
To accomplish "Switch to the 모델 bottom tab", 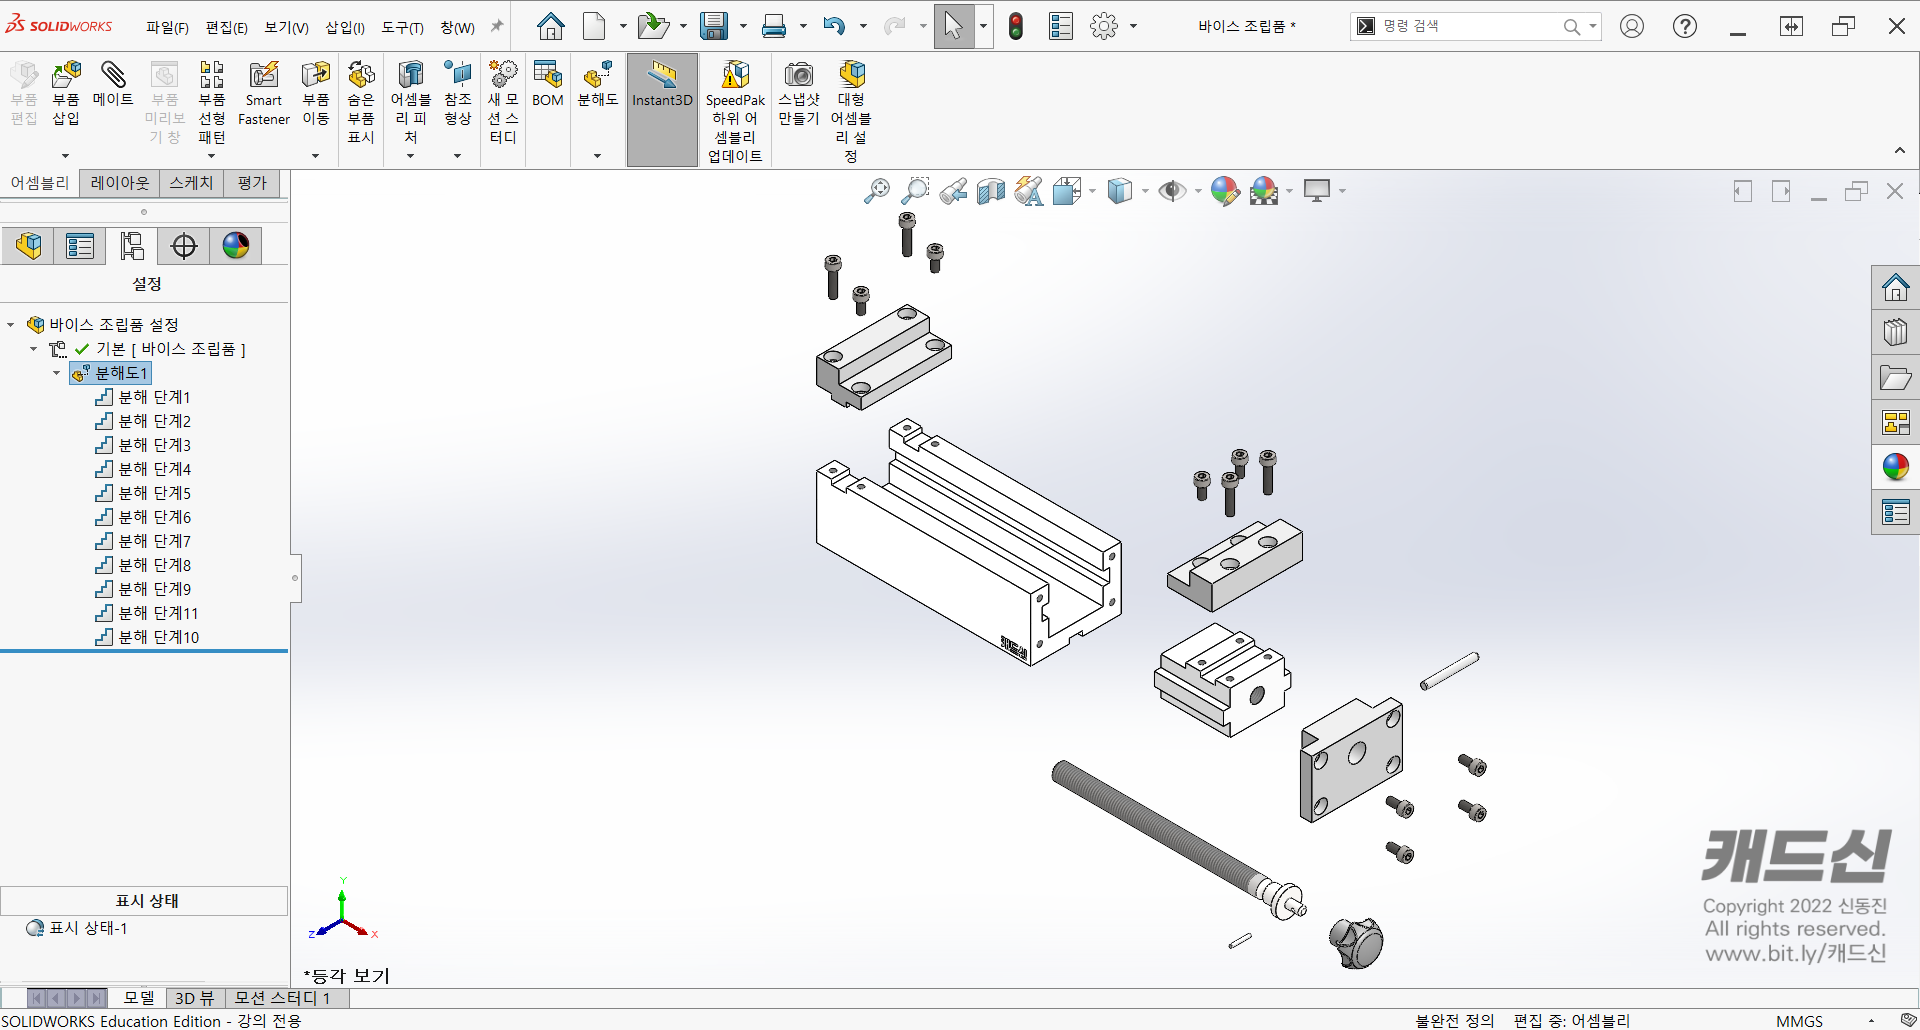I will coord(139,998).
